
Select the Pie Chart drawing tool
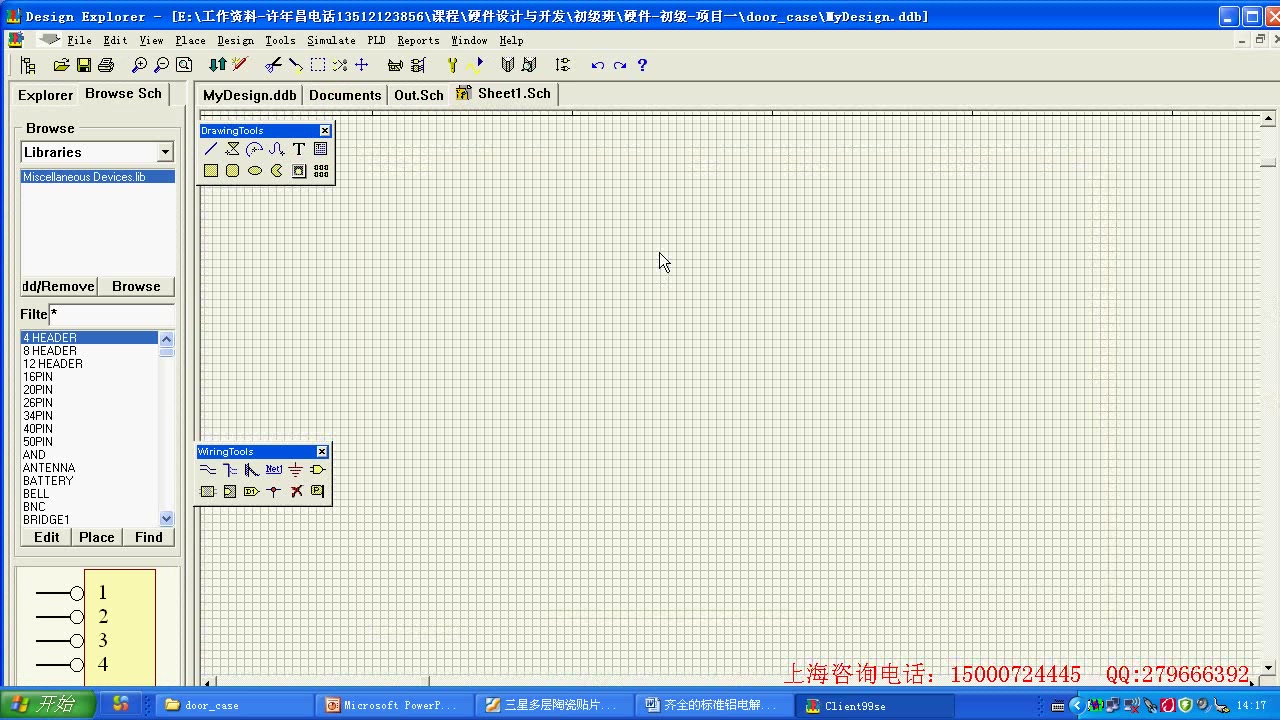coord(277,170)
